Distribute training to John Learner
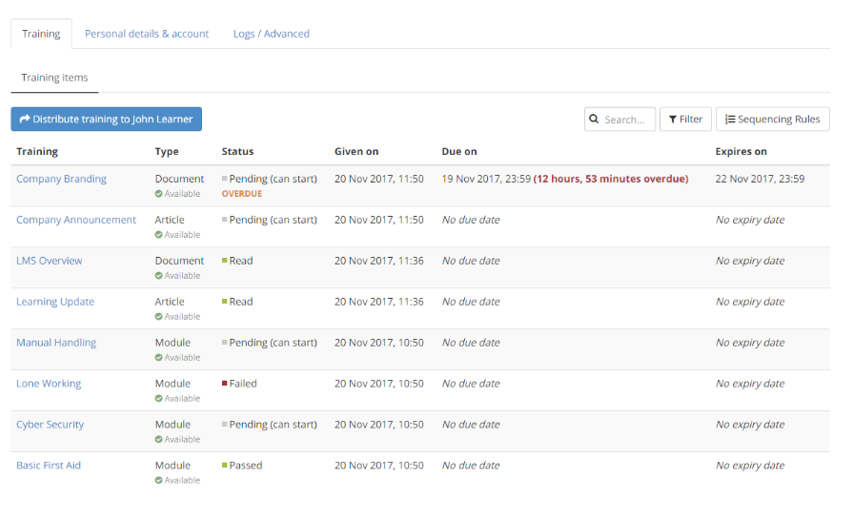The width and height of the screenshot is (854, 511). (x=107, y=119)
